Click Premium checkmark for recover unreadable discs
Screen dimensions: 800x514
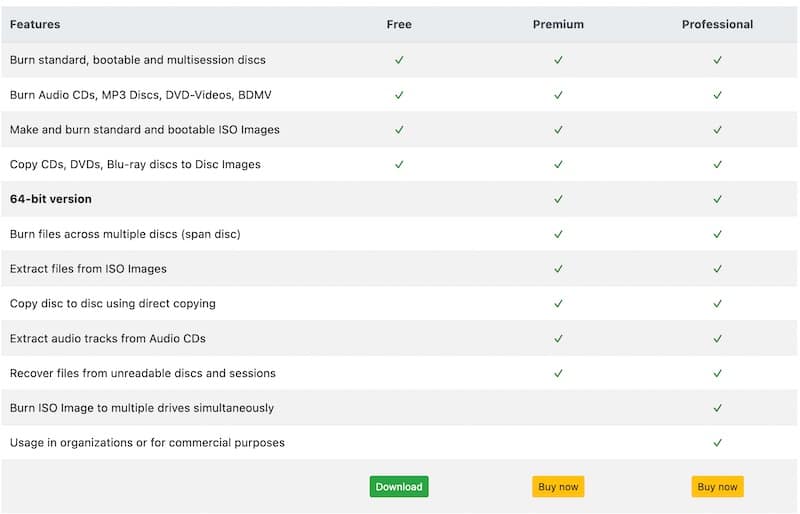pos(558,373)
